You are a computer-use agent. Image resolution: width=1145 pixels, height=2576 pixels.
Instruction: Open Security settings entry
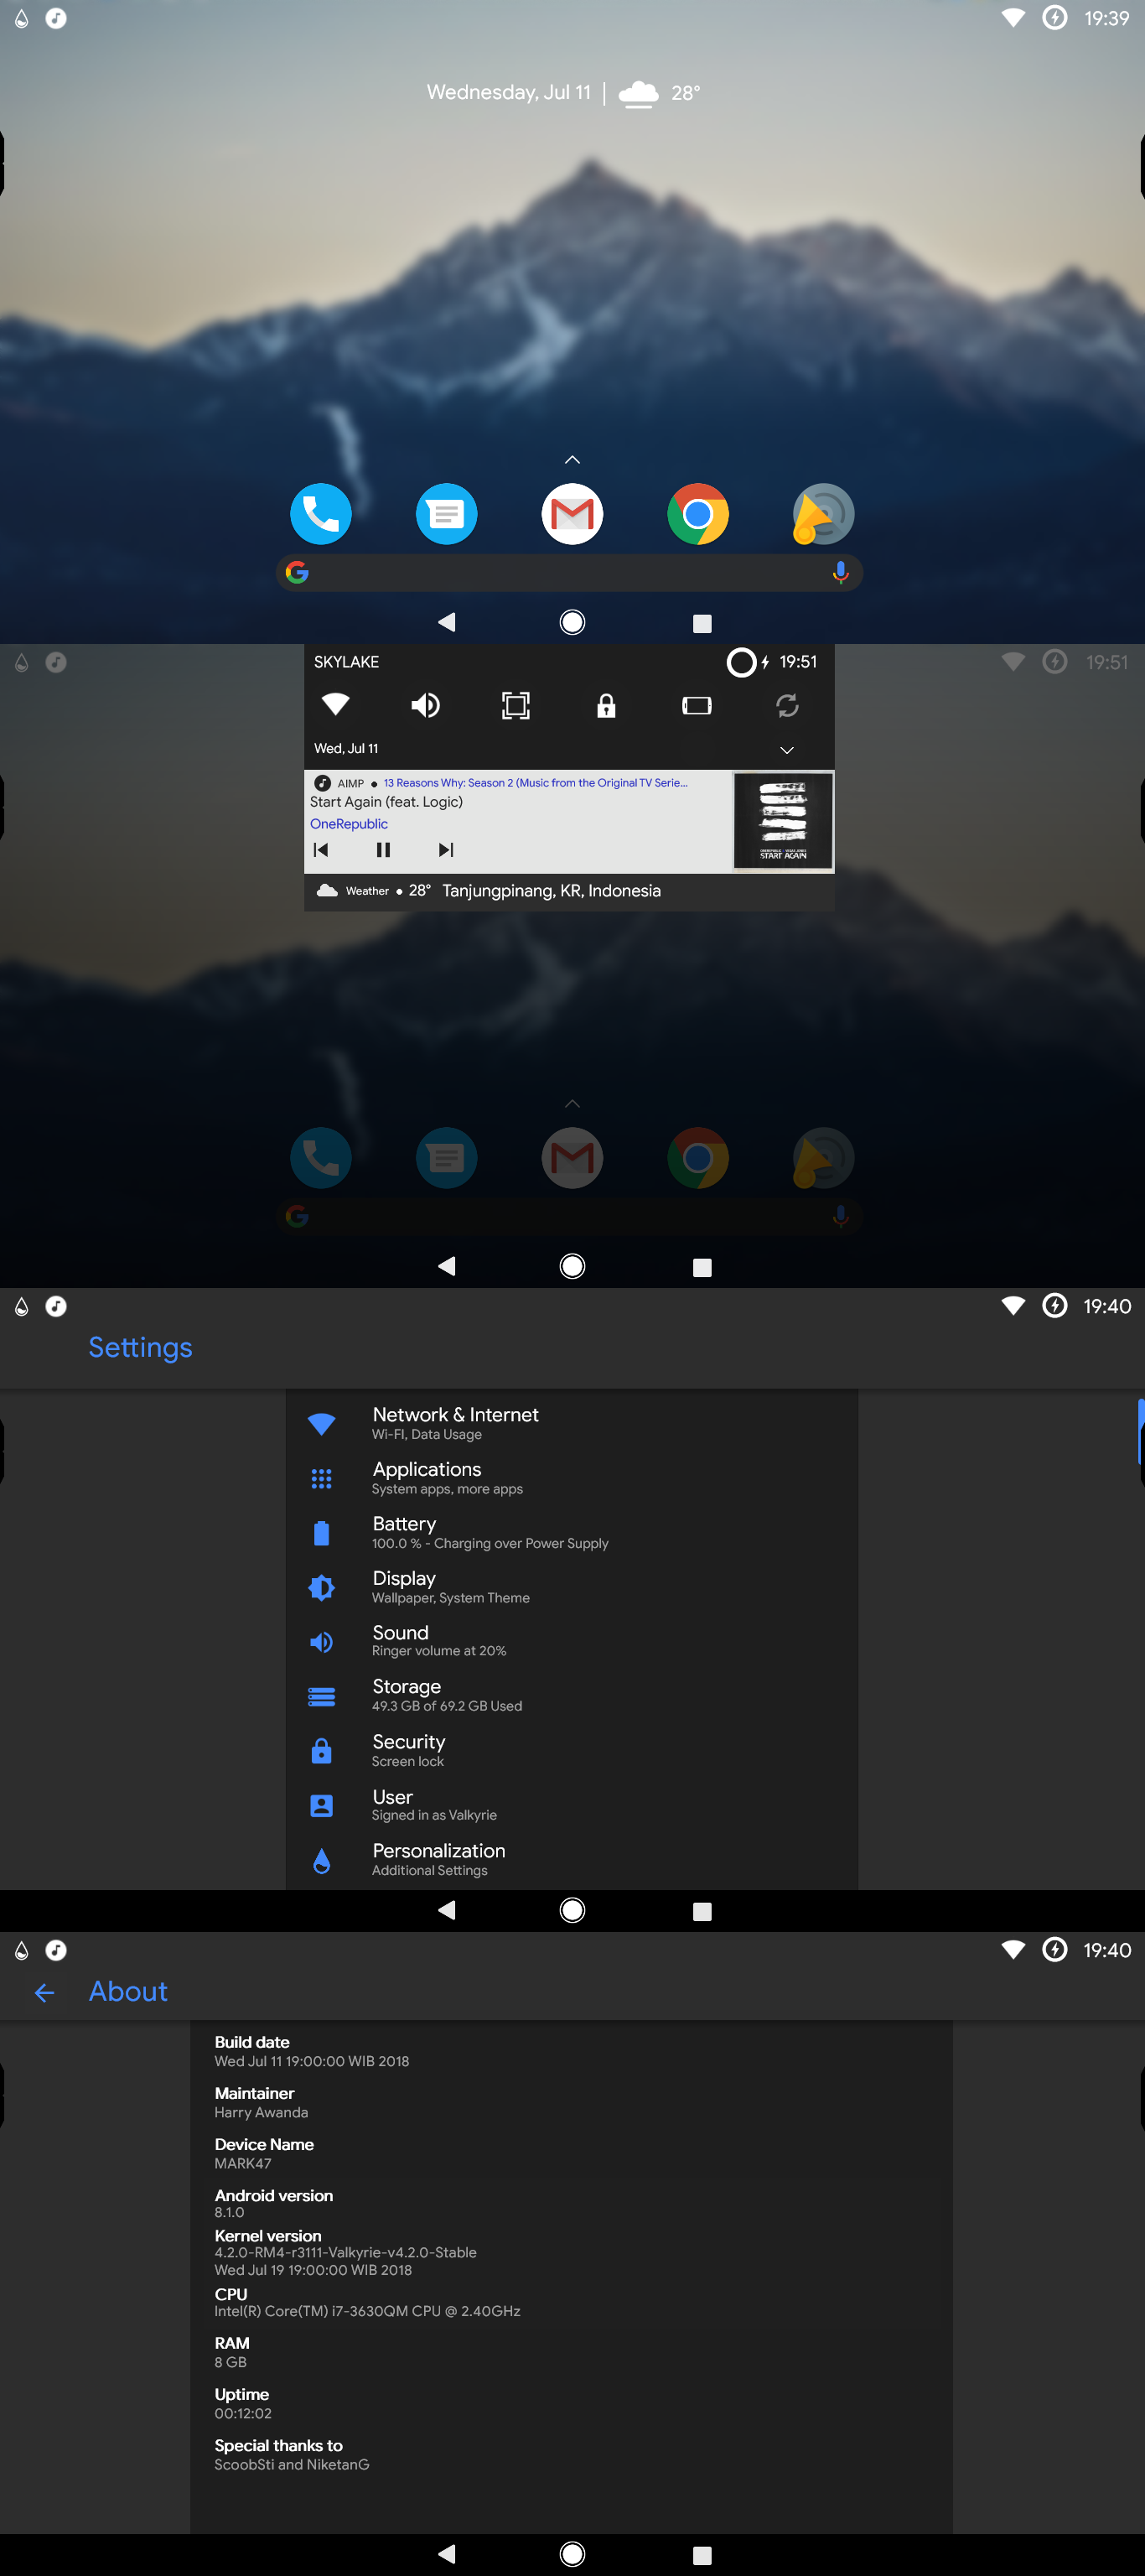click(572, 1750)
